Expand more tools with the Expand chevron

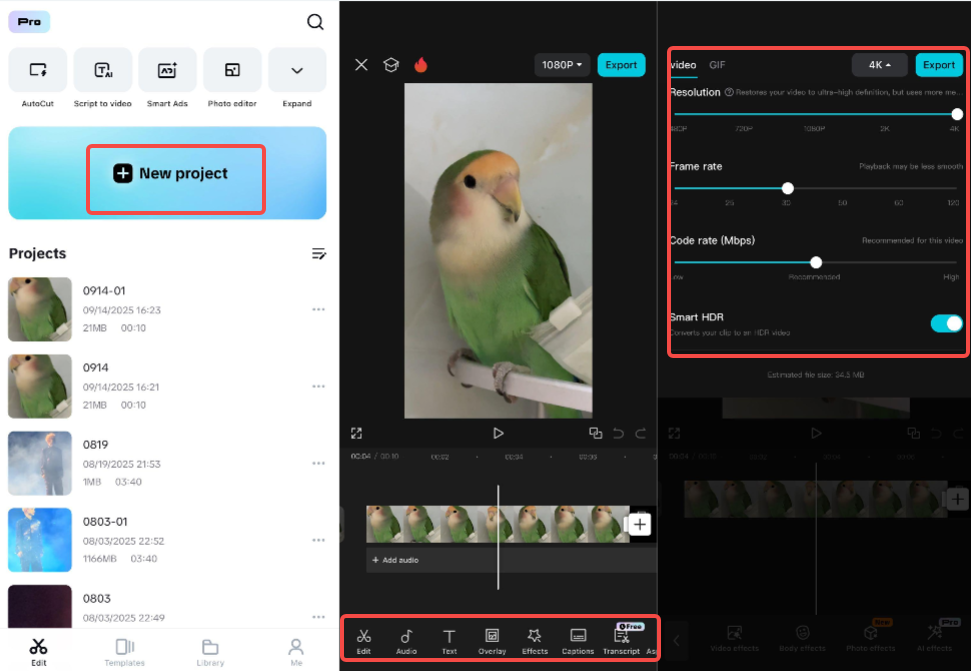click(296, 70)
